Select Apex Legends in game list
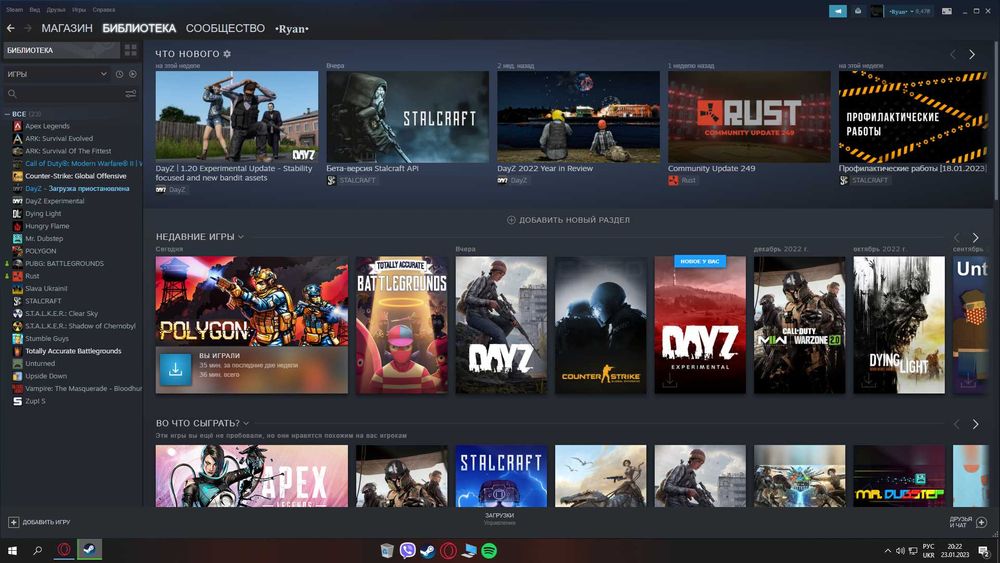 click(x=47, y=126)
